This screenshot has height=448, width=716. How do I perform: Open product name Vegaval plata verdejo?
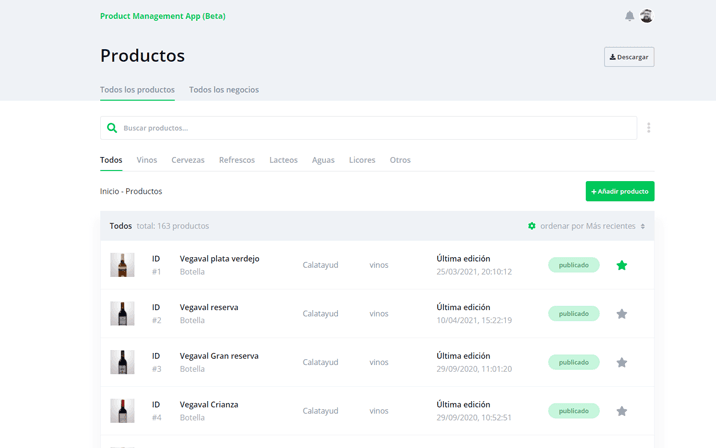tap(219, 258)
